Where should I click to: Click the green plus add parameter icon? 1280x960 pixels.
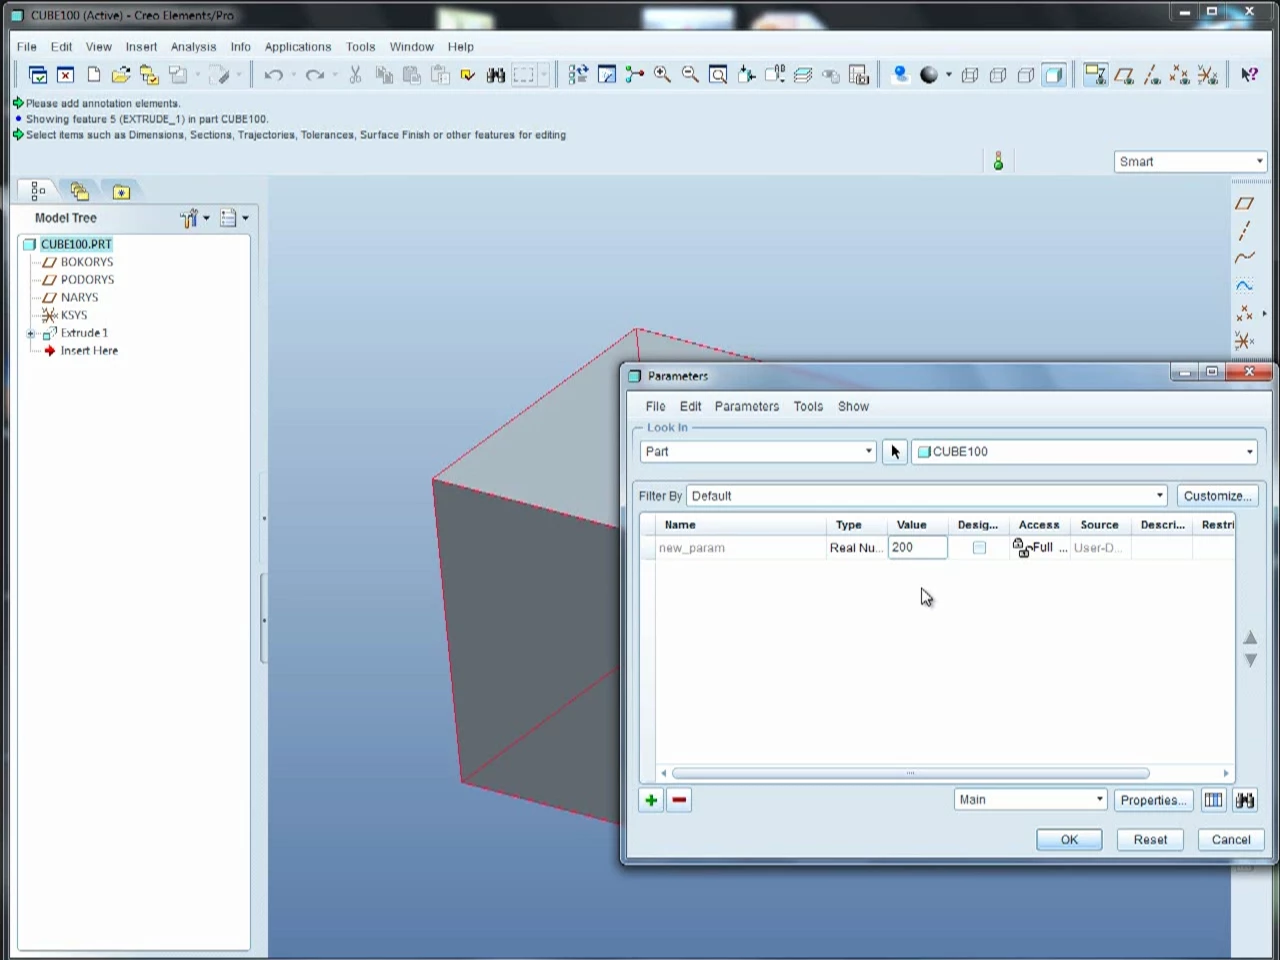651,800
